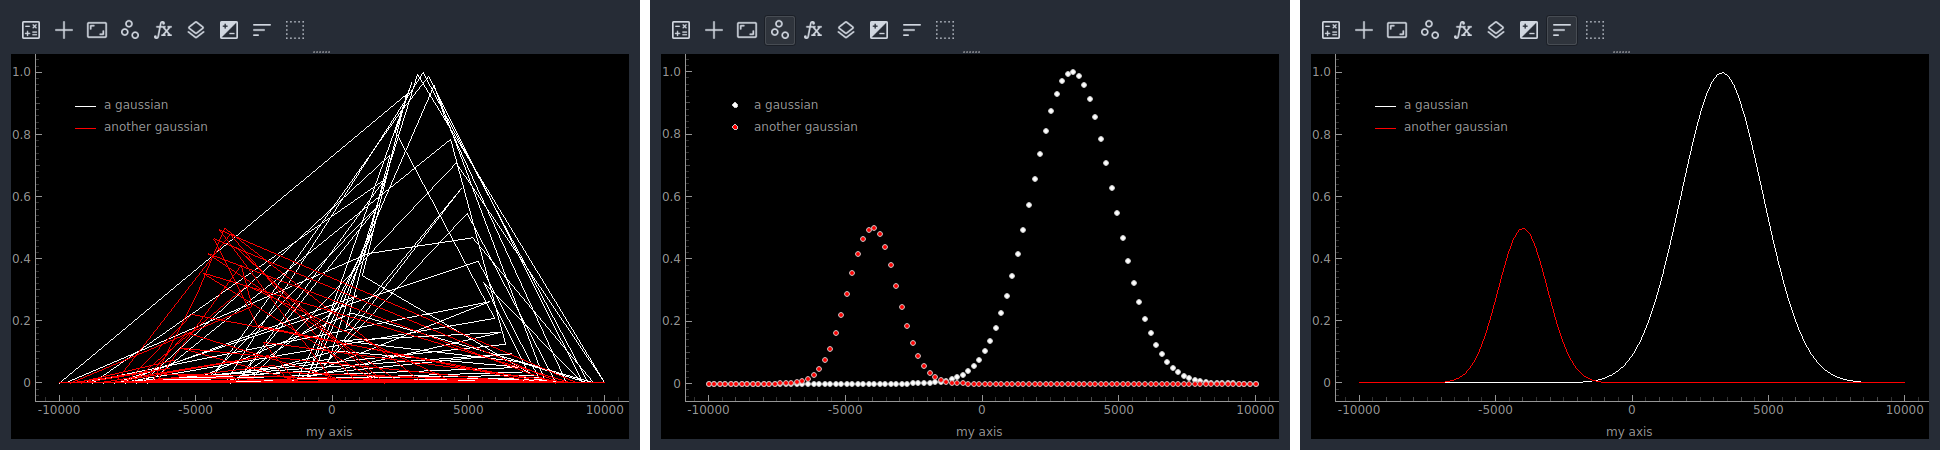Click the white line sample in the left plot legend
The width and height of the screenshot is (1940, 450).
click(85, 106)
